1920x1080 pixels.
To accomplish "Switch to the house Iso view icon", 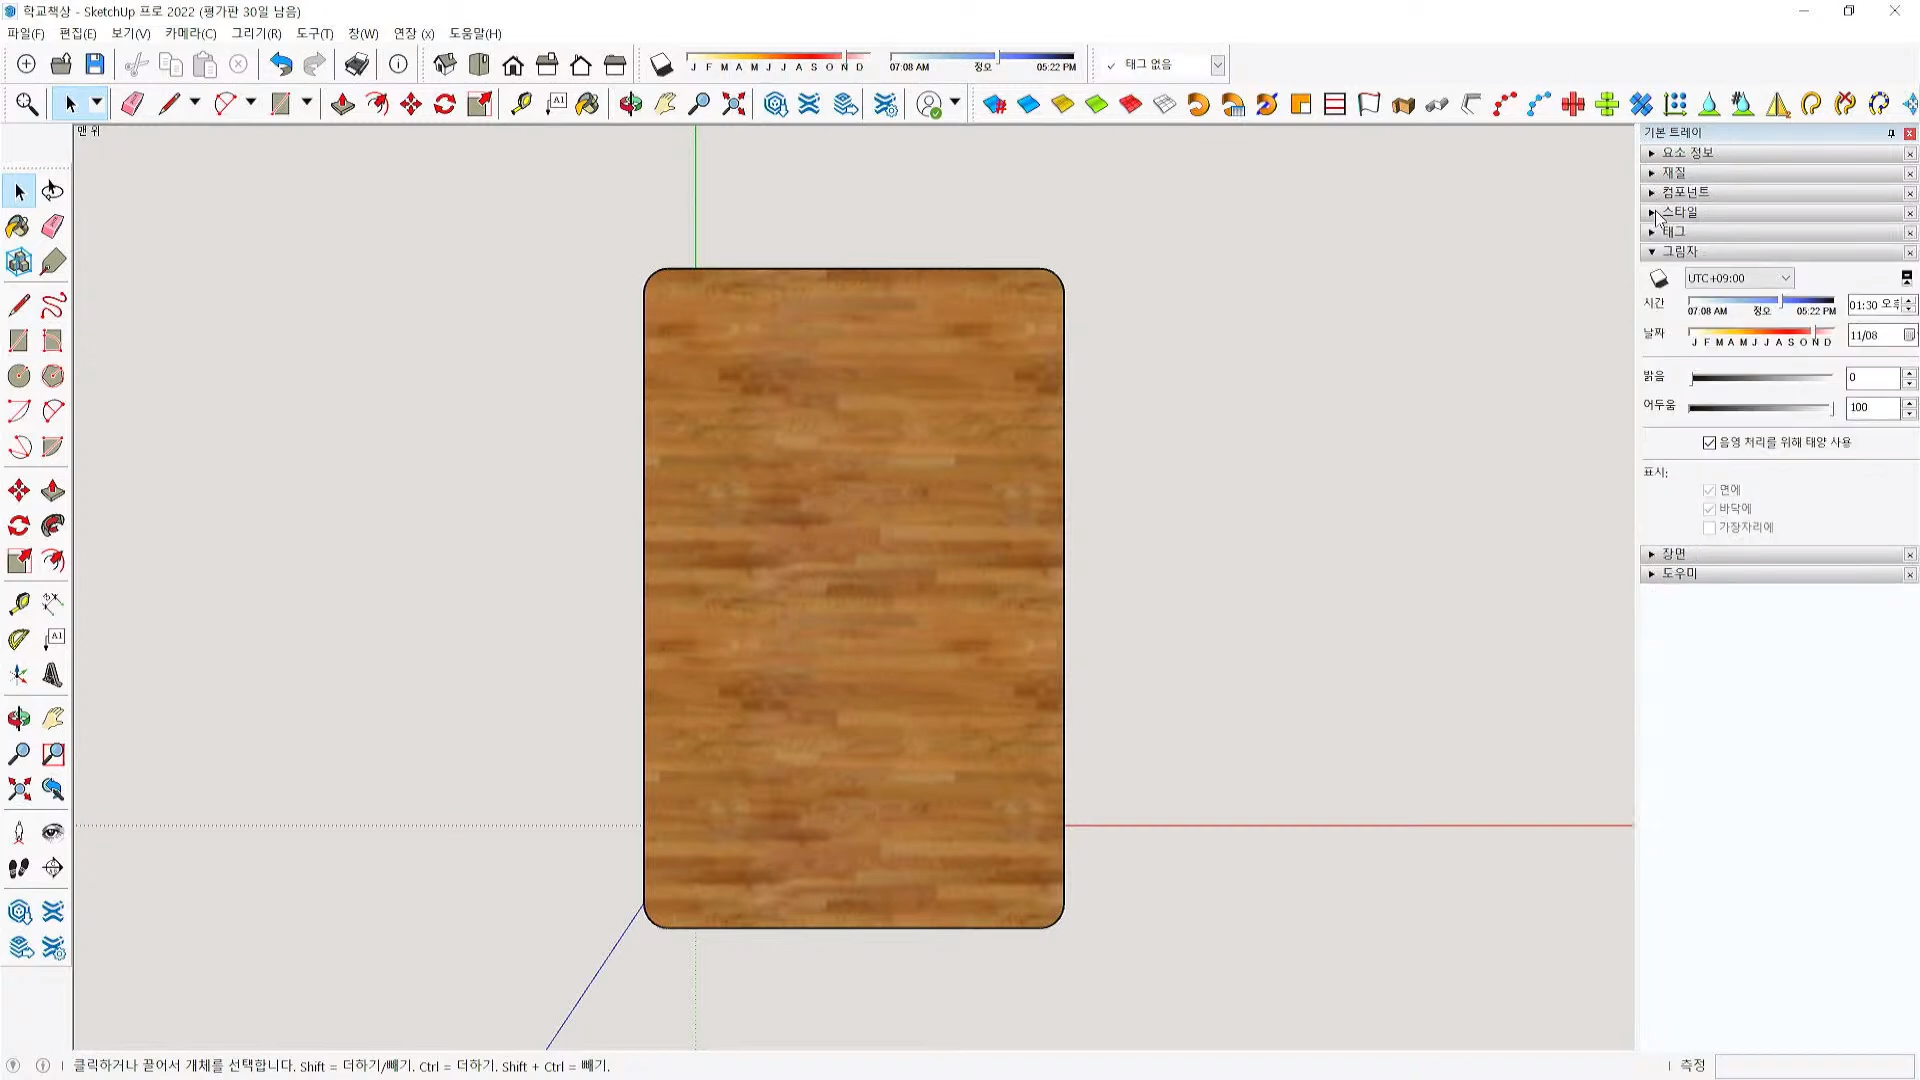I will 445,65.
